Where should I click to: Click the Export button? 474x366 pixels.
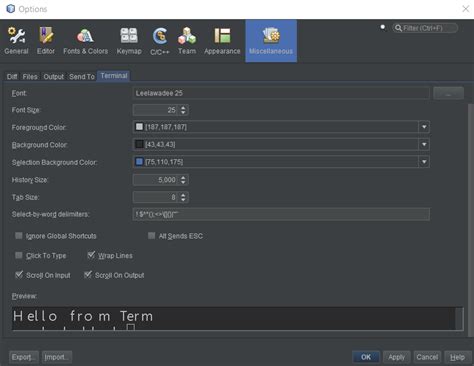coord(24,357)
